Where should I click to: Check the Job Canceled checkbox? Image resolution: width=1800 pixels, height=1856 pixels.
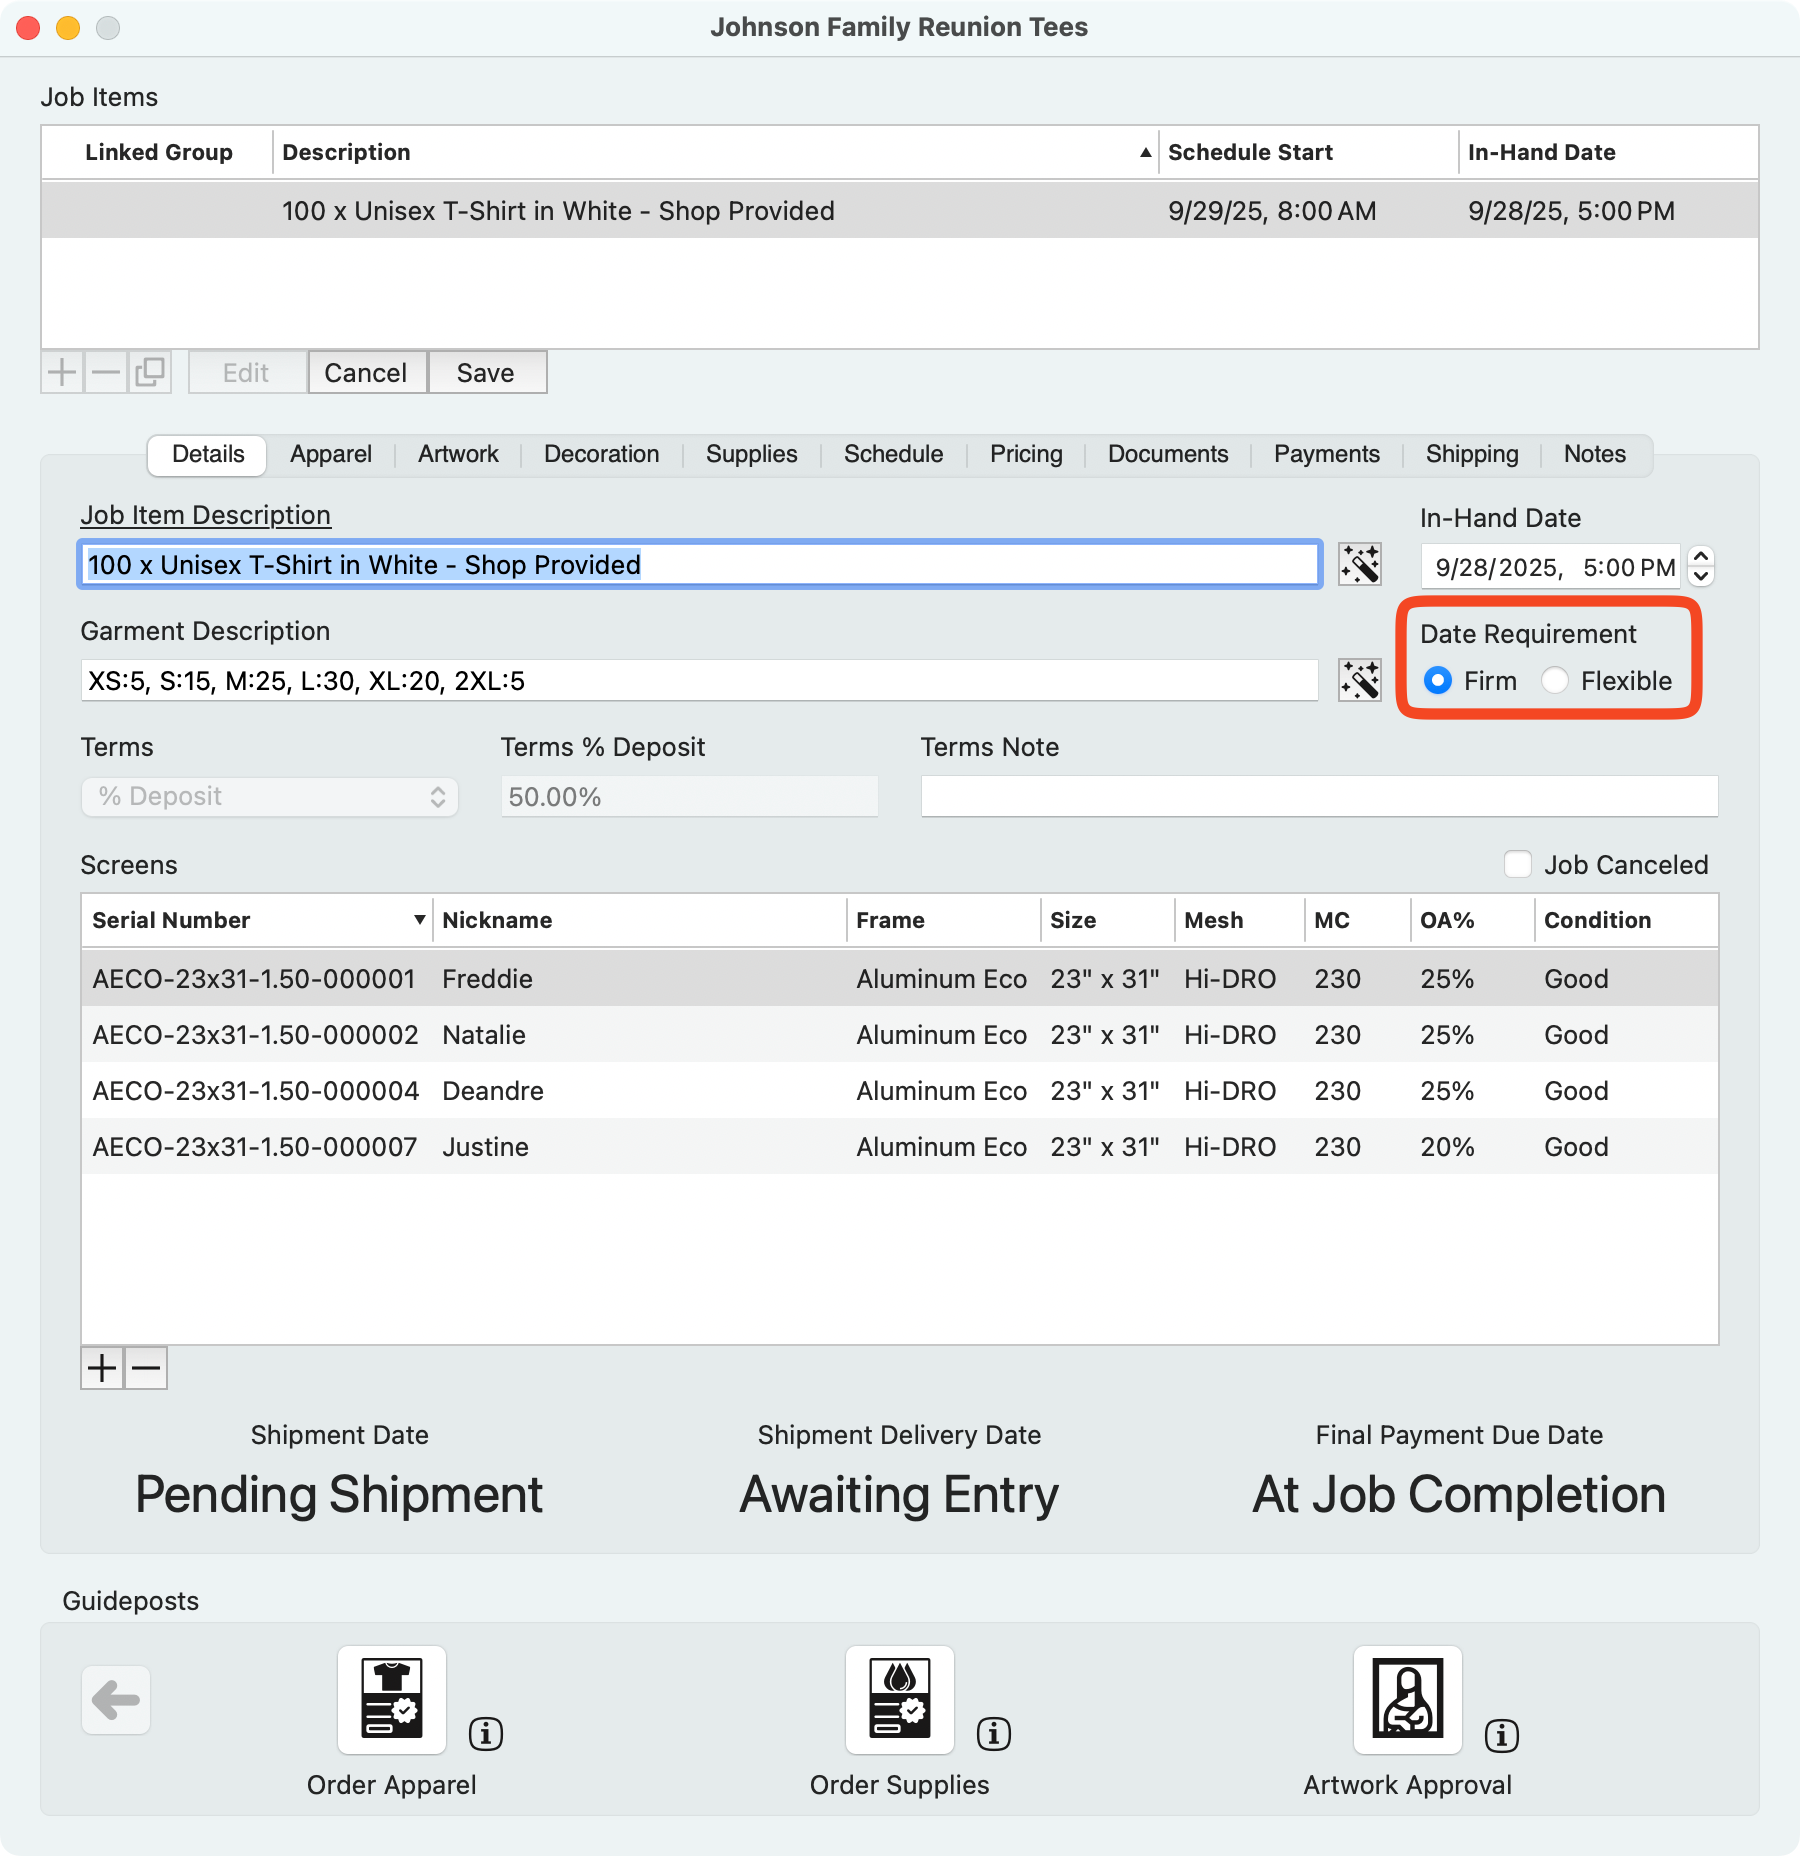point(1518,864)
